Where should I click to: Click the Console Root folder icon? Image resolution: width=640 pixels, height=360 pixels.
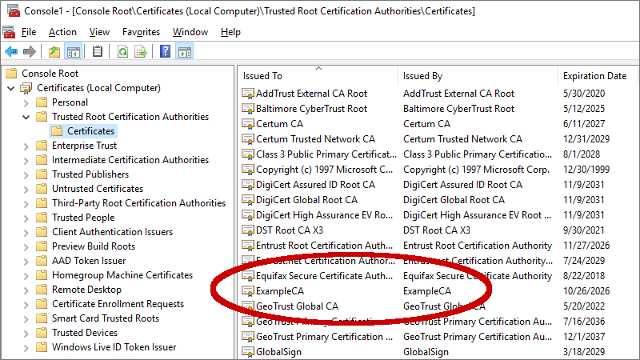(11, 73)
